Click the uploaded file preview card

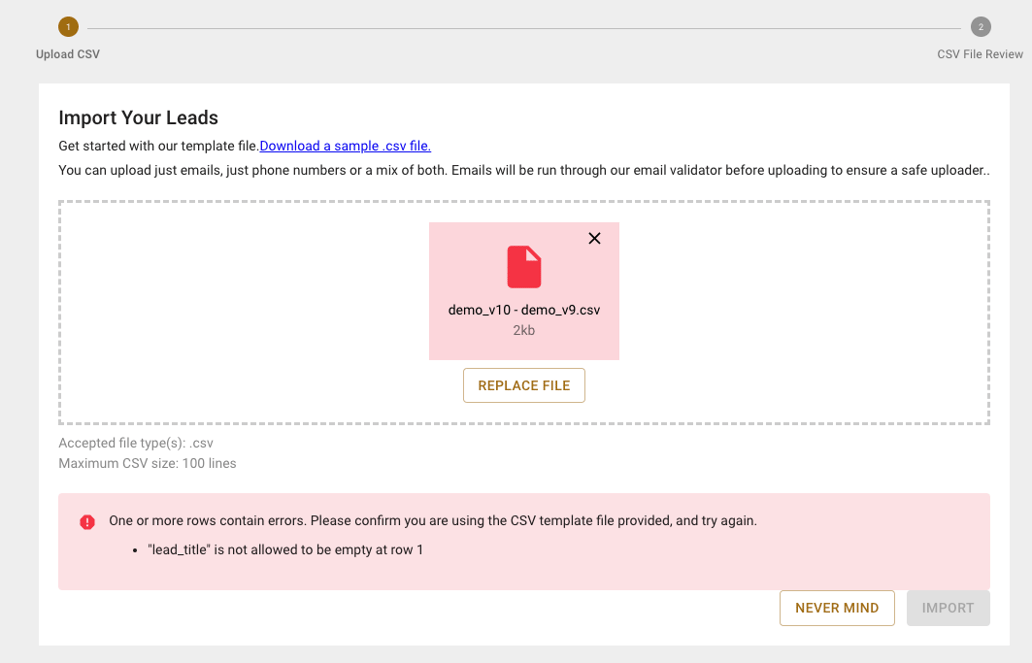[x=524, y=290]
